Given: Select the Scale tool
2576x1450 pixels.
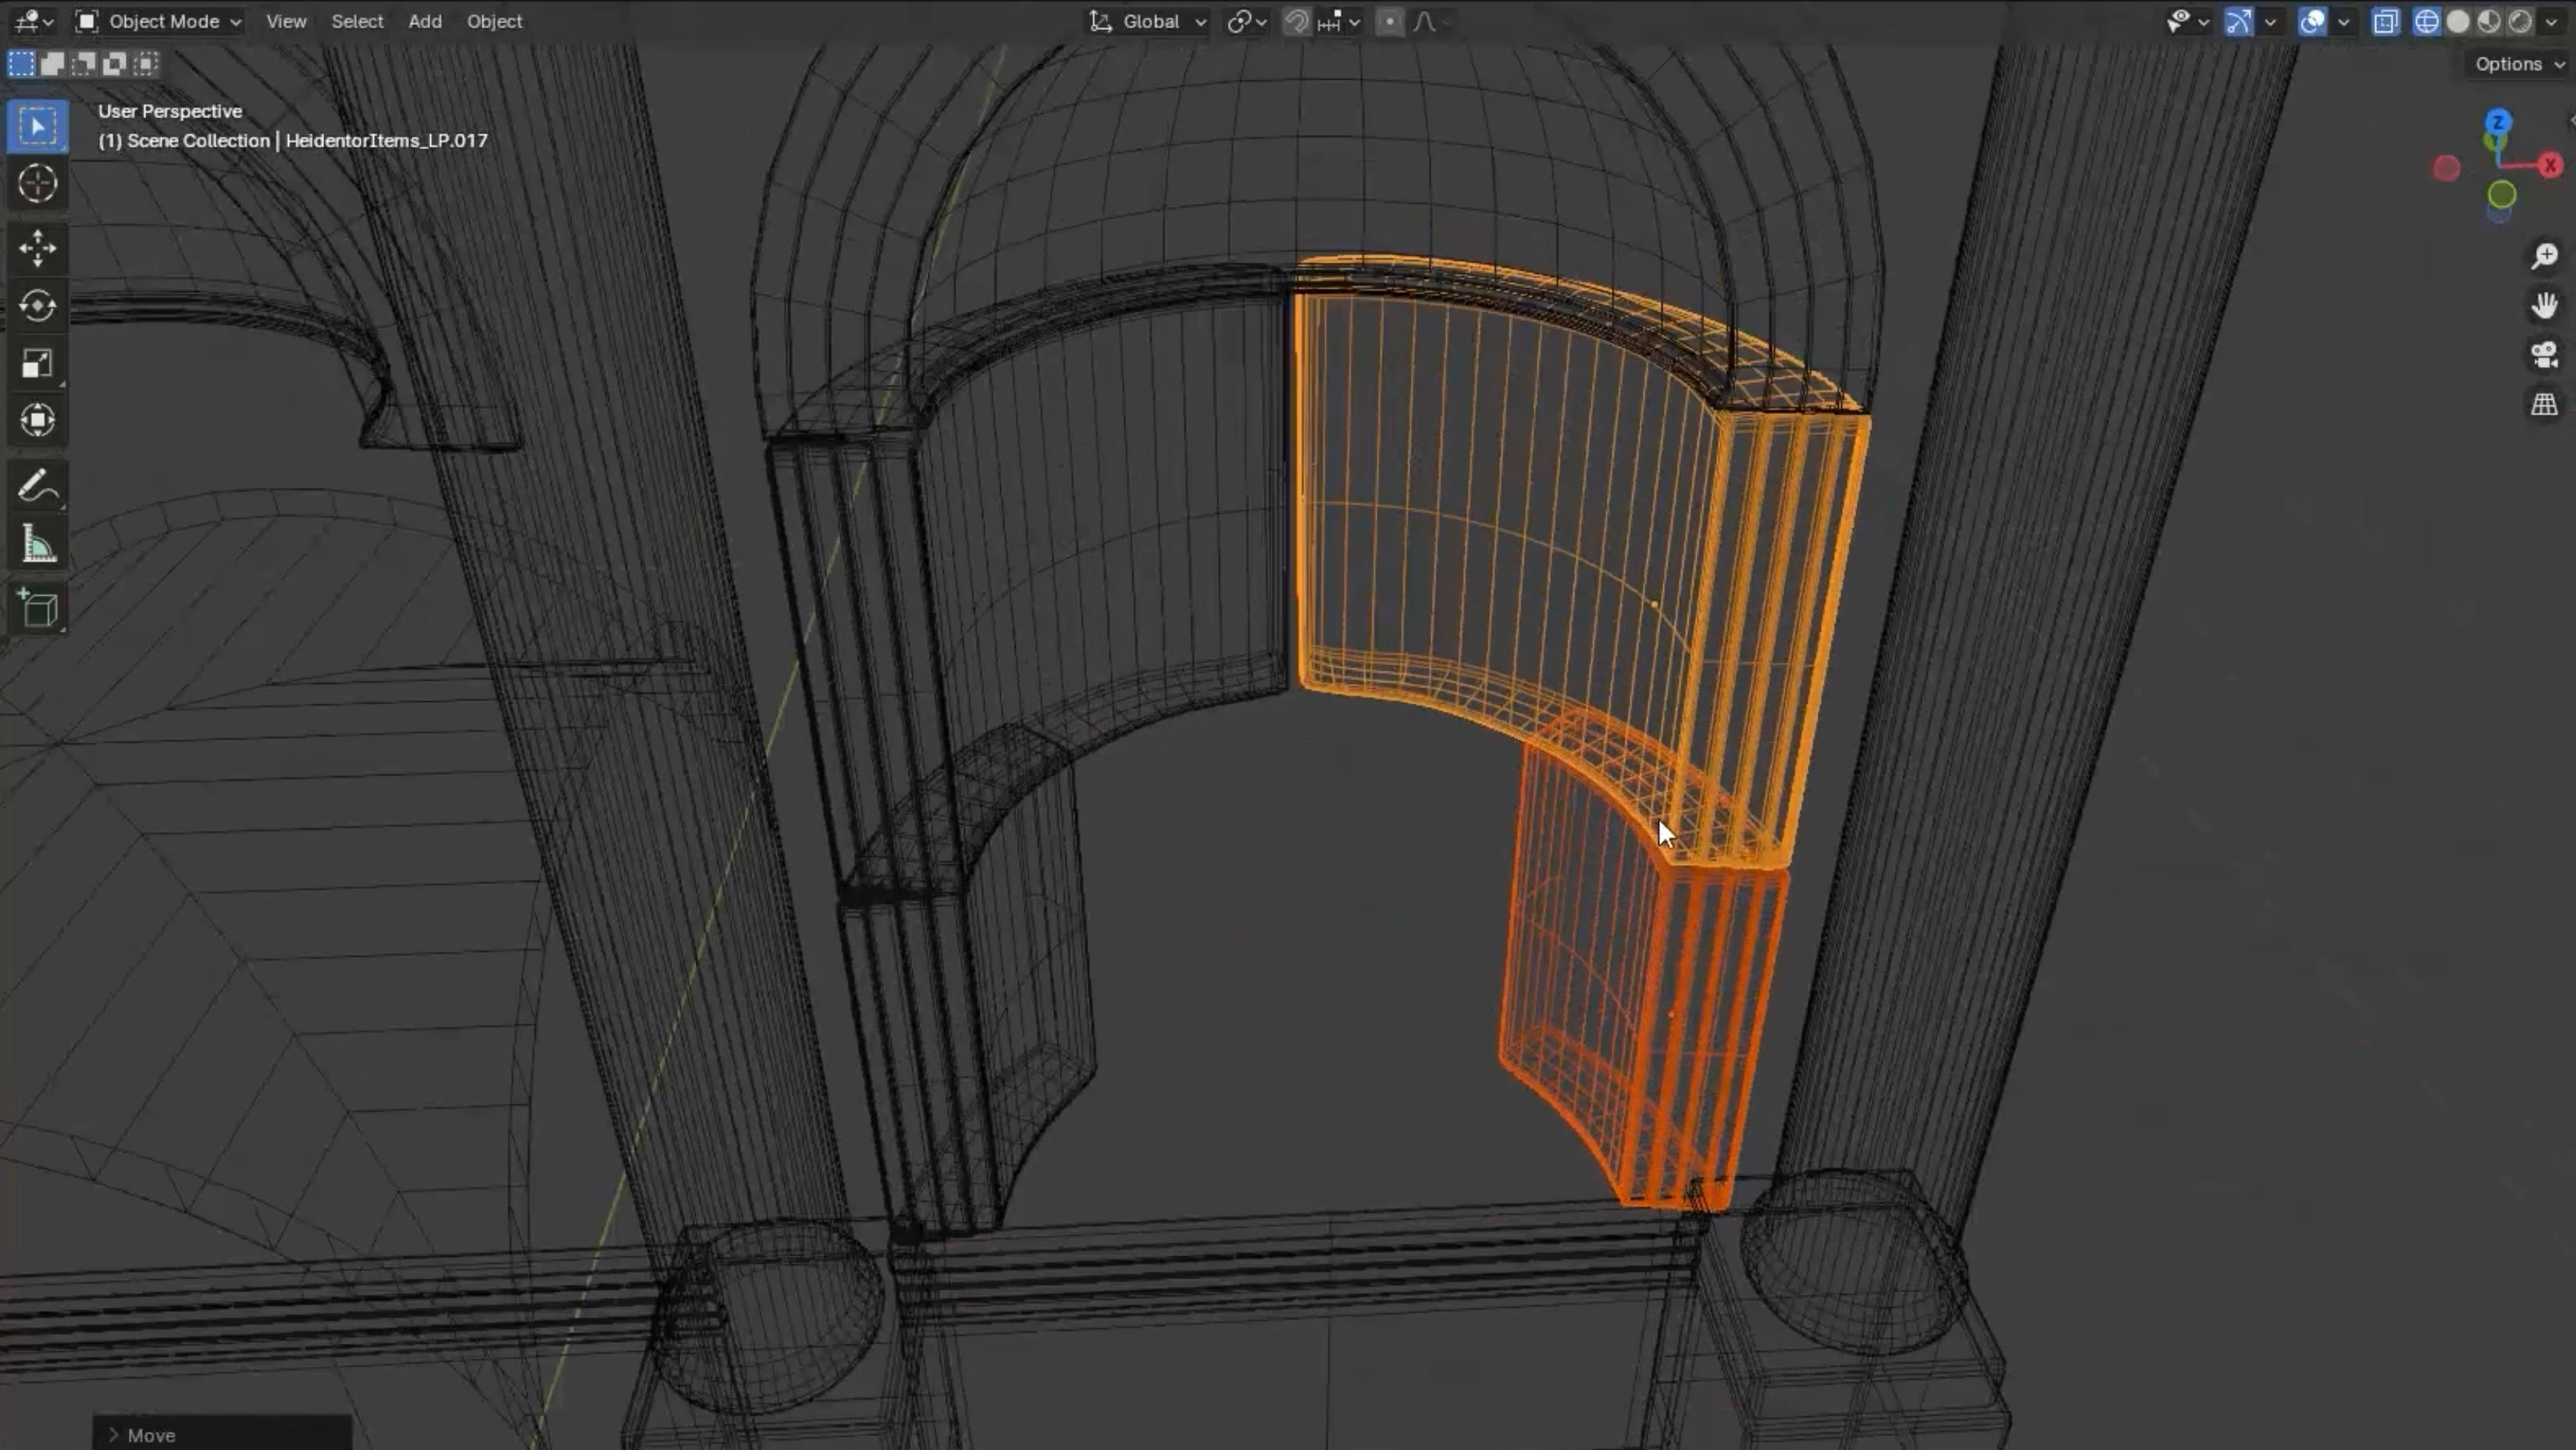Looking at the screenshot, I should (37, 364).
